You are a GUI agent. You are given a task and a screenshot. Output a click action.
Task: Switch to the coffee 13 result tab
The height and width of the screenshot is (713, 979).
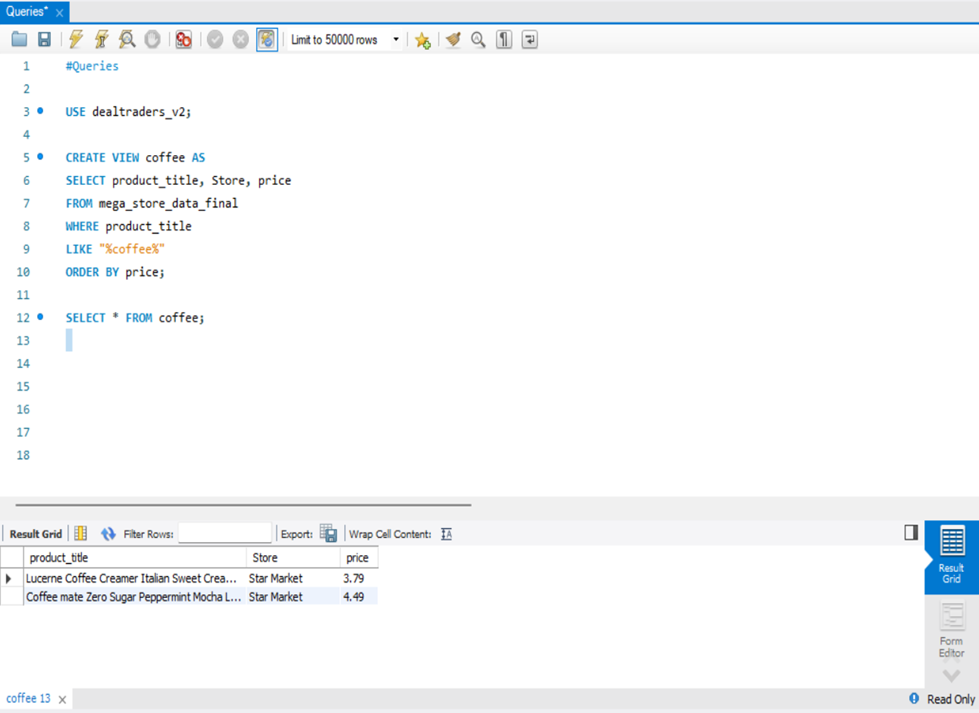[x=27, y=698]
